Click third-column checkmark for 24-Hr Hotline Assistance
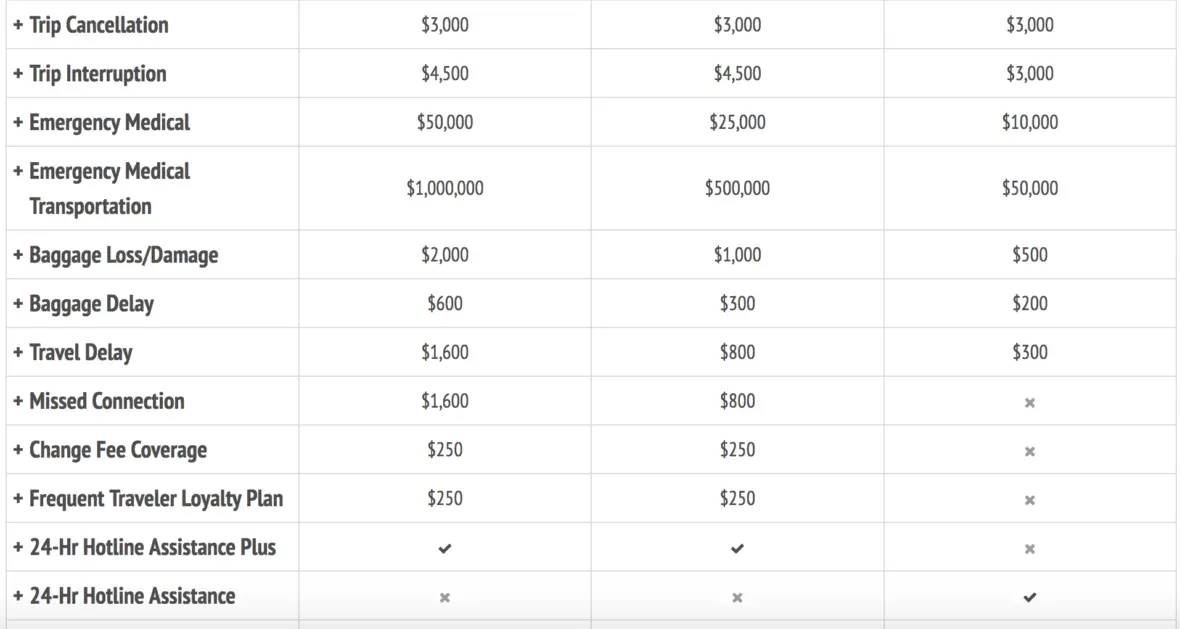 pyautogui.click(x=1029, y=597)
